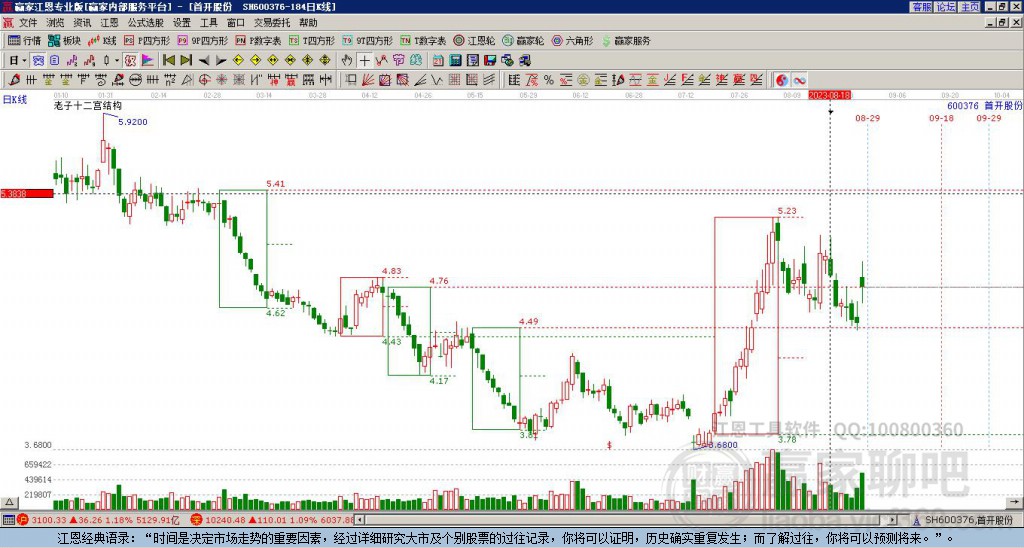Click the 板块 toolbar button
This screenshot has width=1024, height=548.
[64, 40]
